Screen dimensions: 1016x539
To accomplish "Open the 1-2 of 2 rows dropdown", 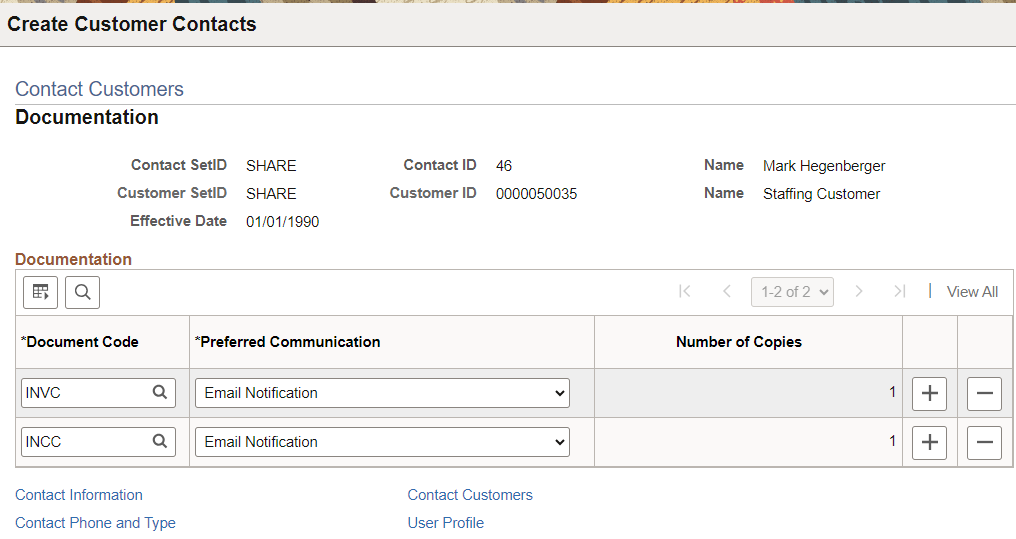I will click(x=792, y=292).
